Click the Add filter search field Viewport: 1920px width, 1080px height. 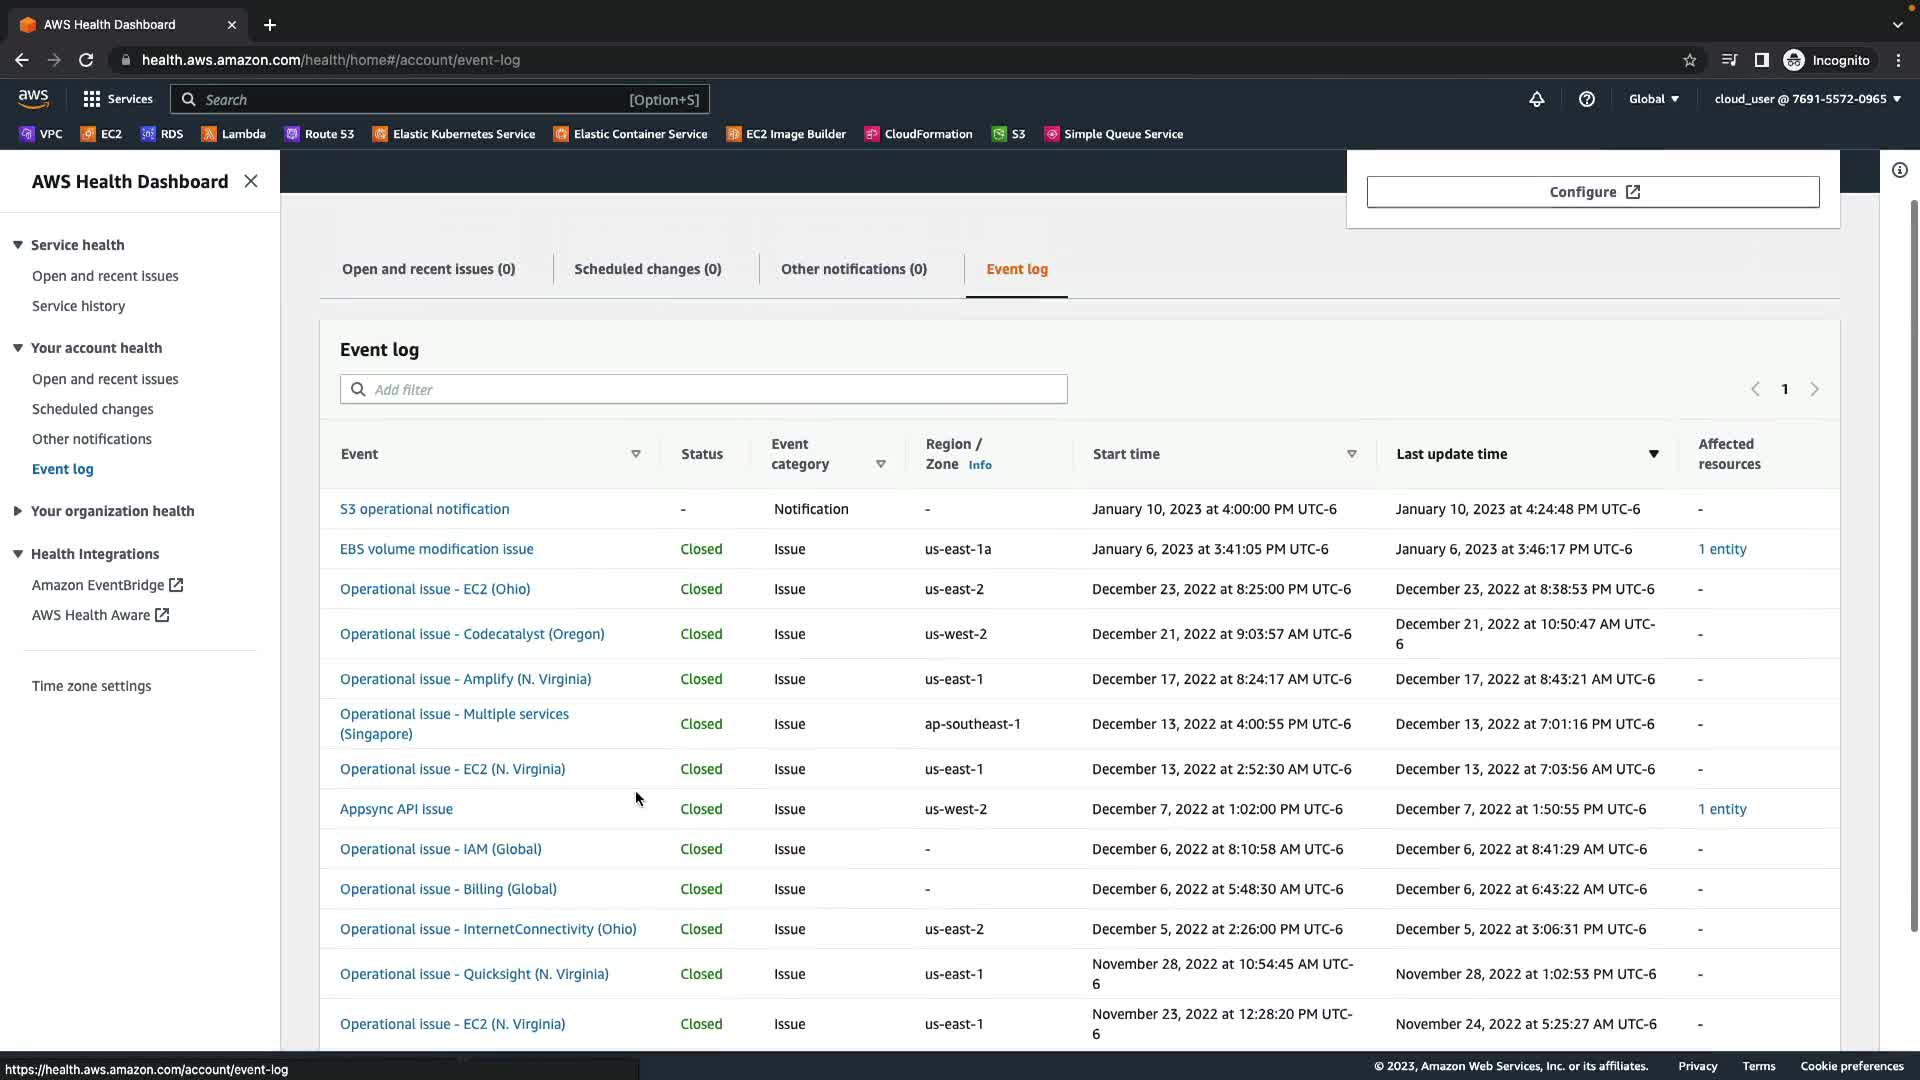point(703,390)
